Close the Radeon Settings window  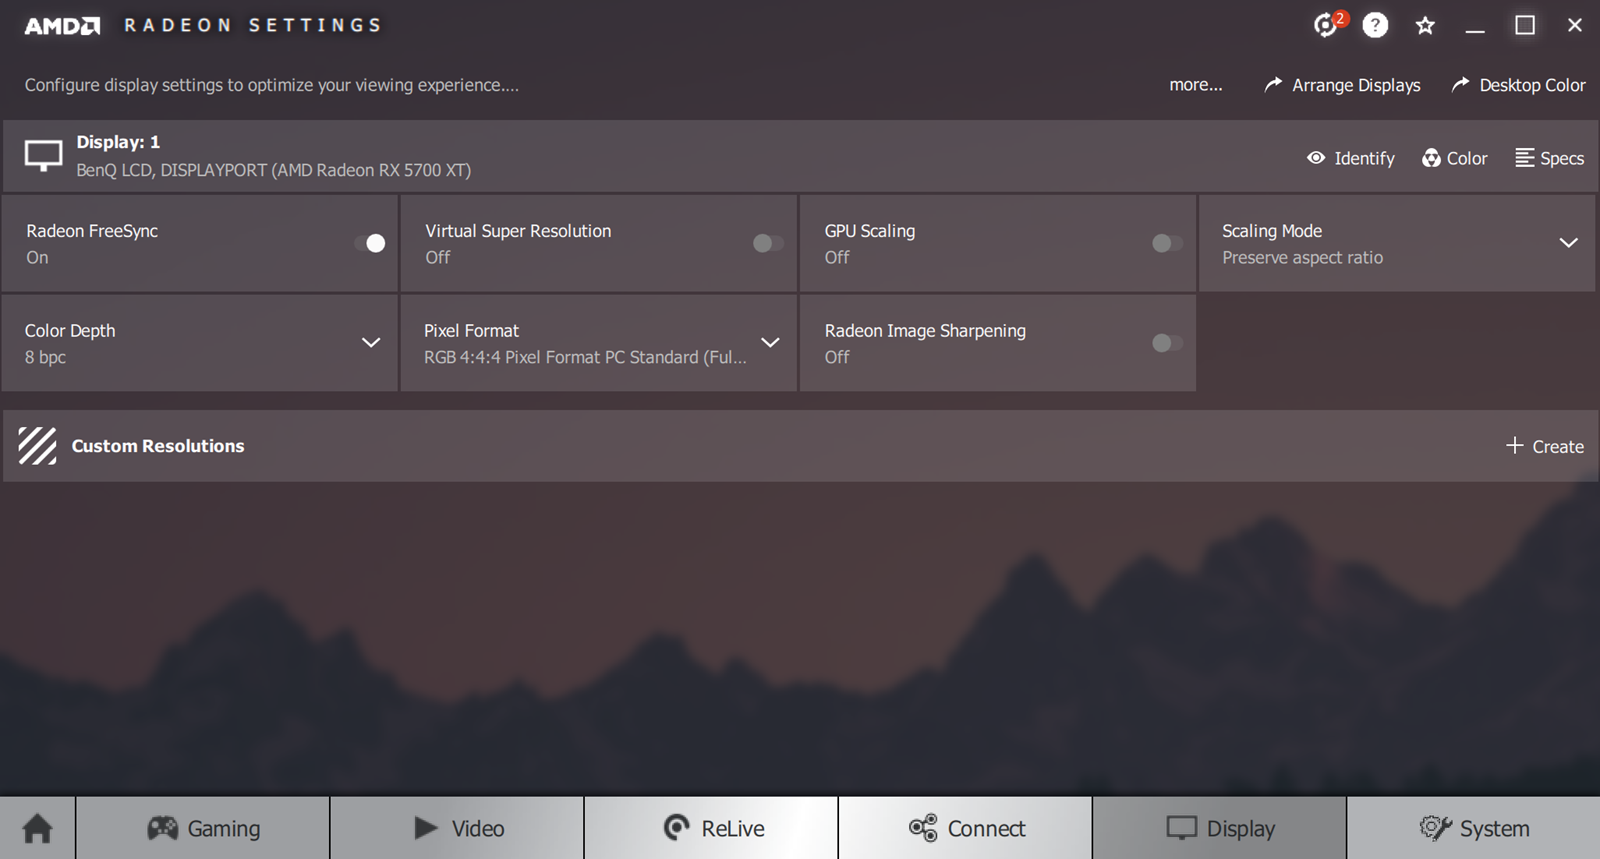pos(1575,25)
